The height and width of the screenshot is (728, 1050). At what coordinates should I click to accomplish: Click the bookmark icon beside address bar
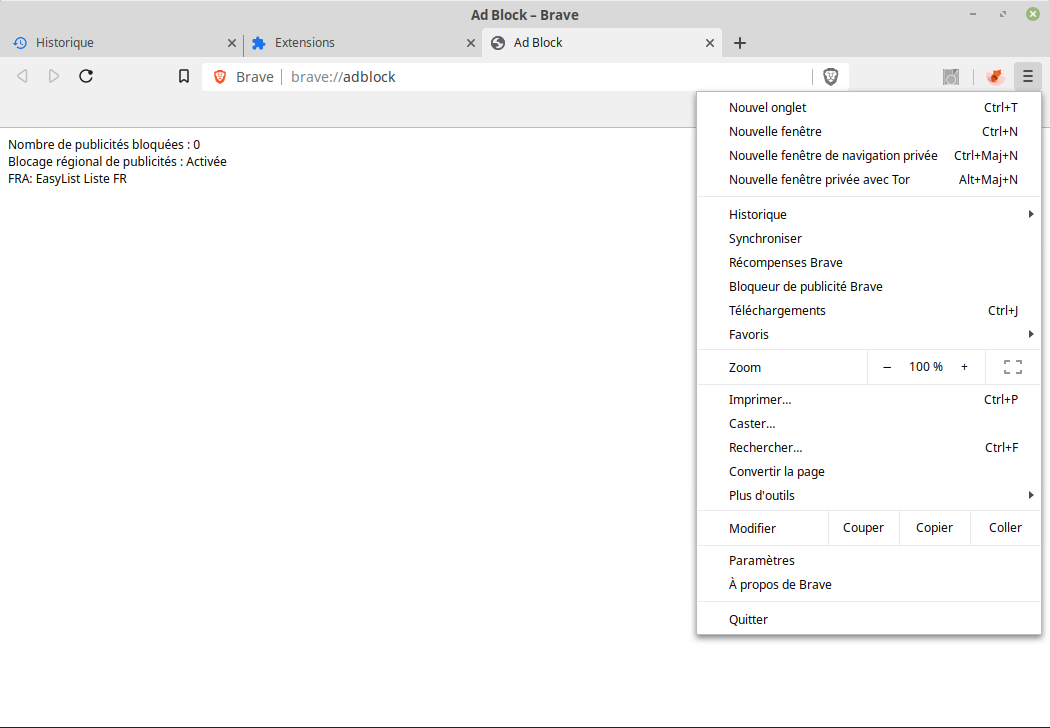(x=184, y=76)
